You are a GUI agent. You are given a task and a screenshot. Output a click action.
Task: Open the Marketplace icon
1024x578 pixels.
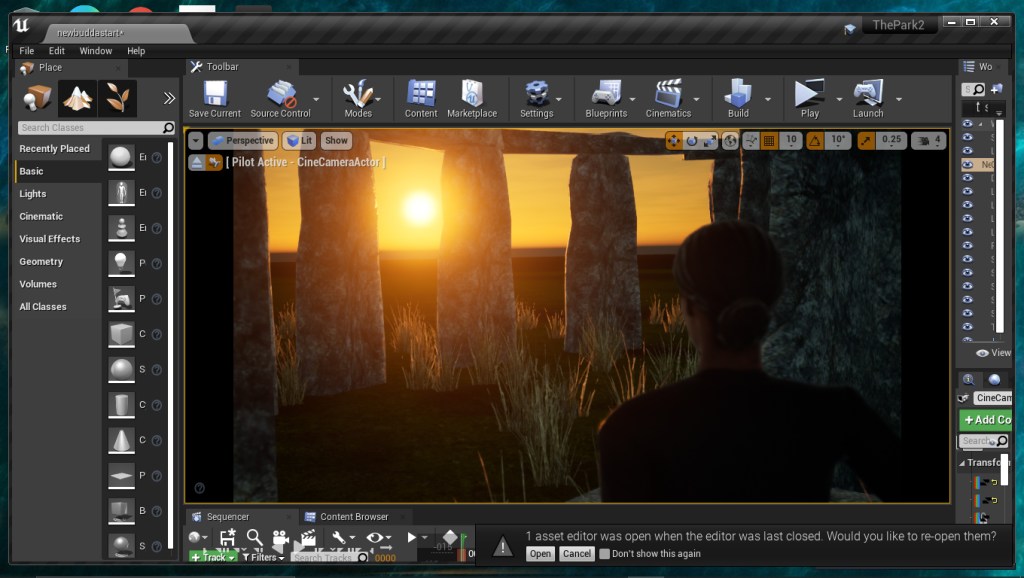pyautogui.click(x=472, y=95)
